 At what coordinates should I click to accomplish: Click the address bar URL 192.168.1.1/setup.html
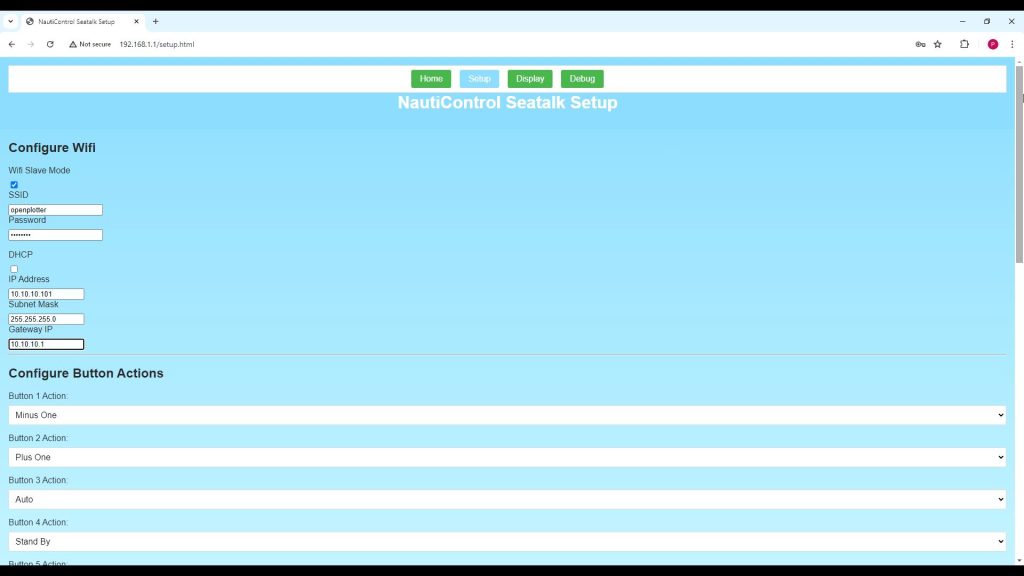[x=157, y=44]
